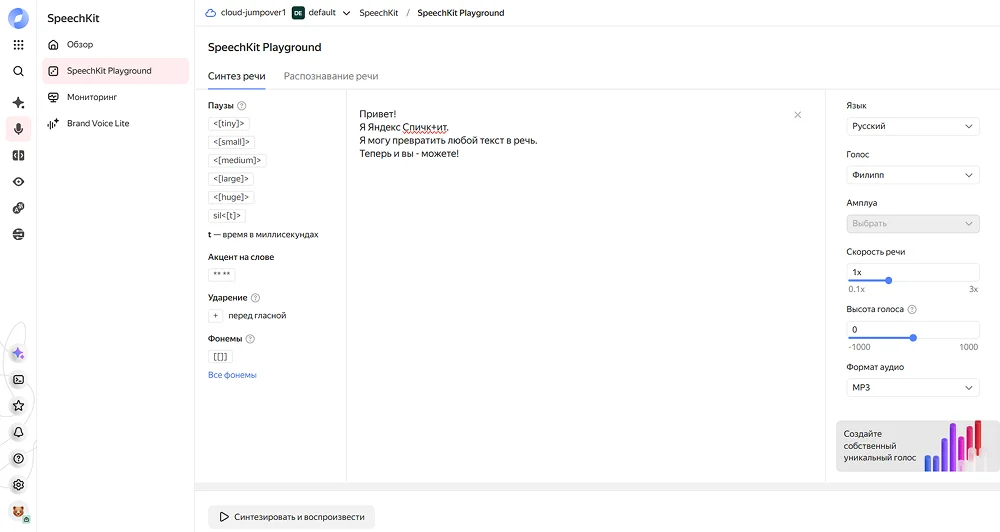Open Brand Voice Lite sidebar item
This screenshot has height=532, width=1000.
115,123
